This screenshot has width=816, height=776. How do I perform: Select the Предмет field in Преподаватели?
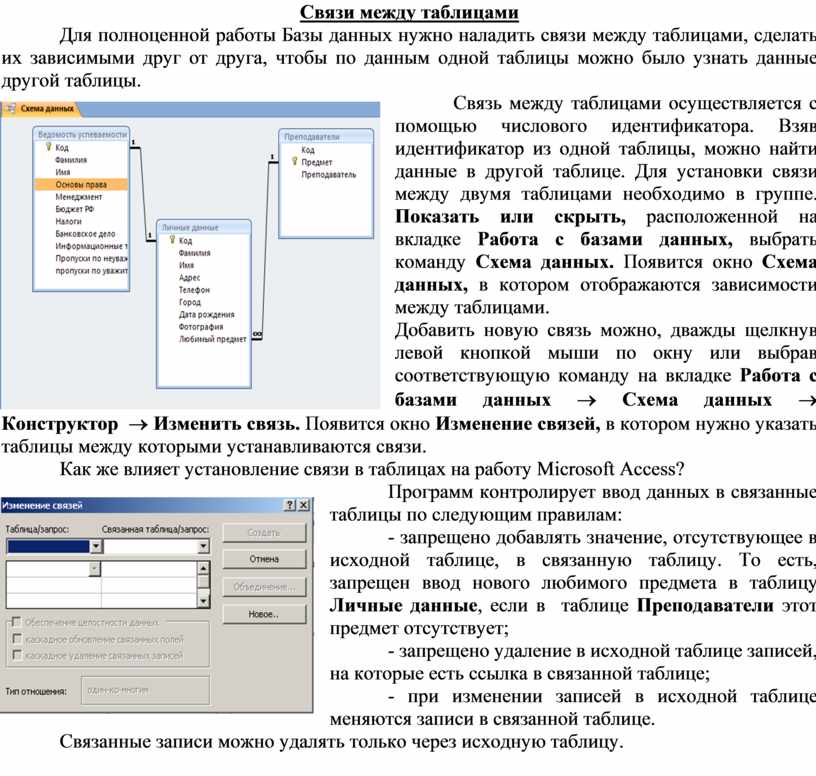[x=317, y=162]
